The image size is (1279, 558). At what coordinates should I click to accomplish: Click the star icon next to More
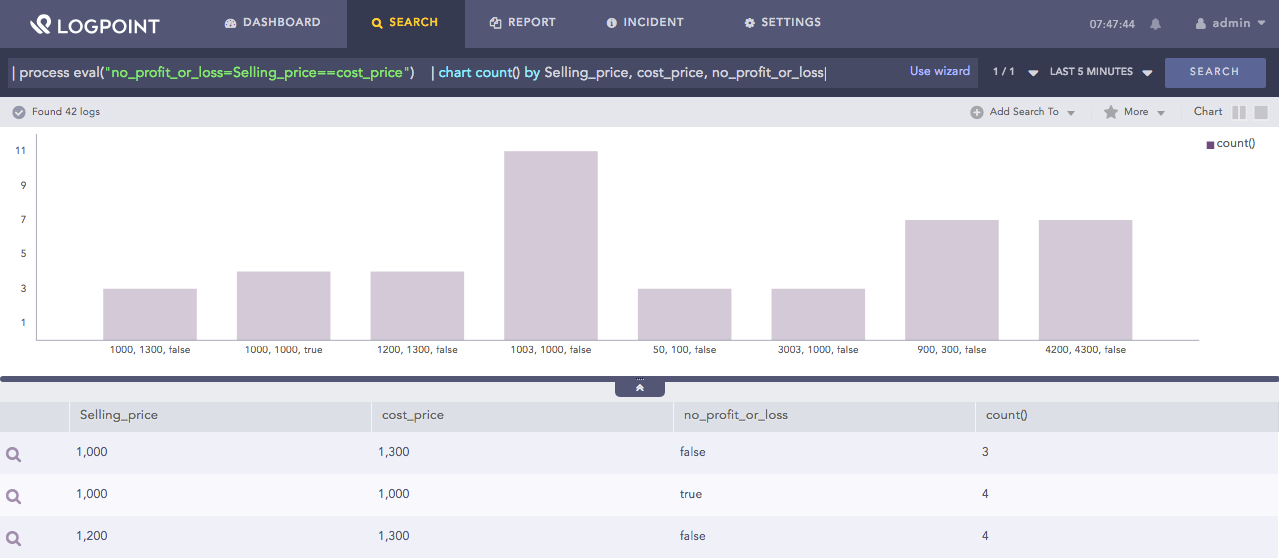(1110, 112)
